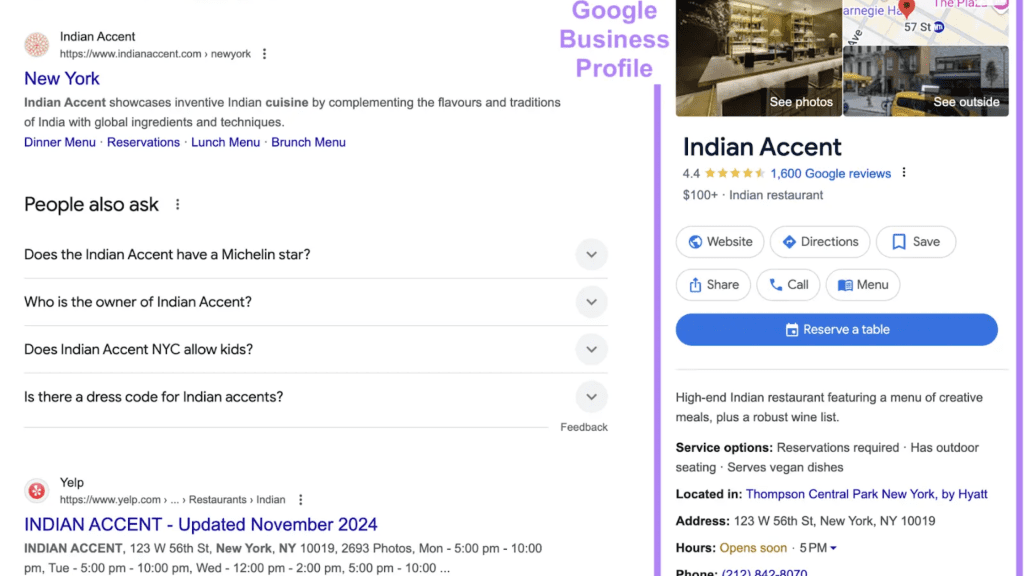This screenshot has height=576, width=1024.
Task: Click more options beside Google reviews
Action: pyautogui.click(x=904, y=173)
